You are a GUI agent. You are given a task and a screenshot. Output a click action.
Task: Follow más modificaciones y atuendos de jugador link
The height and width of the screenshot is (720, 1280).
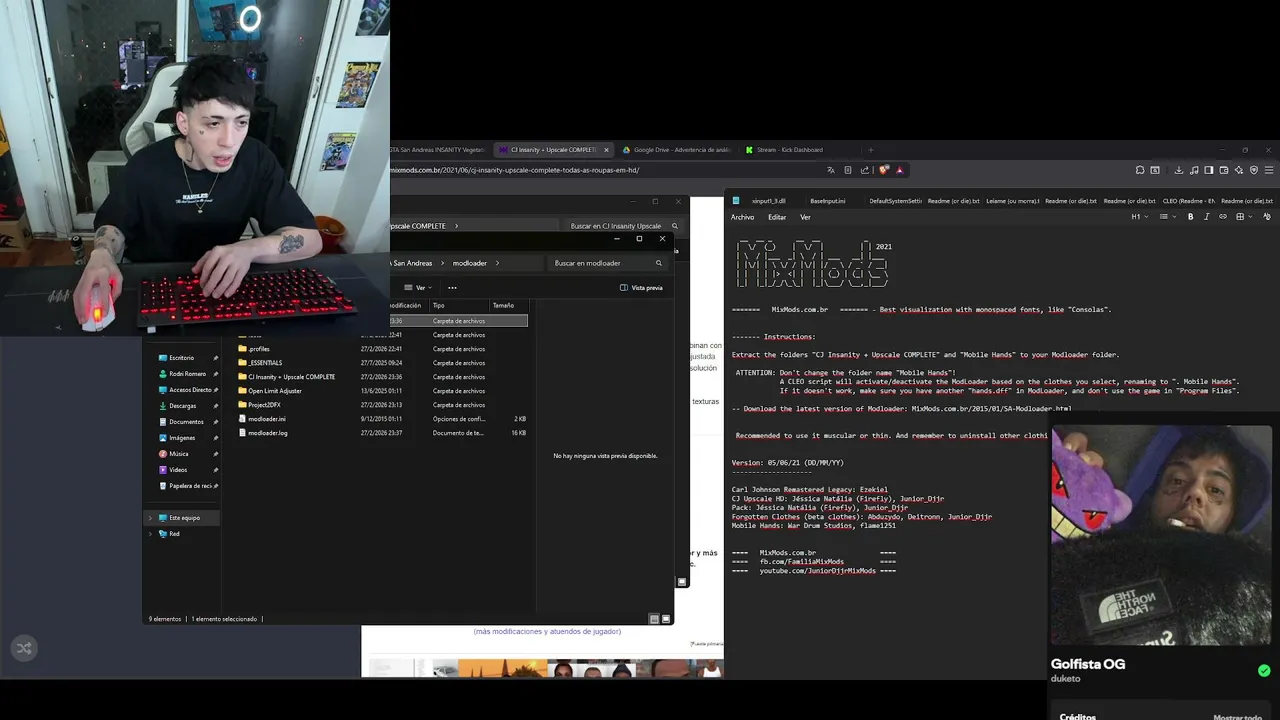(547, 631)
